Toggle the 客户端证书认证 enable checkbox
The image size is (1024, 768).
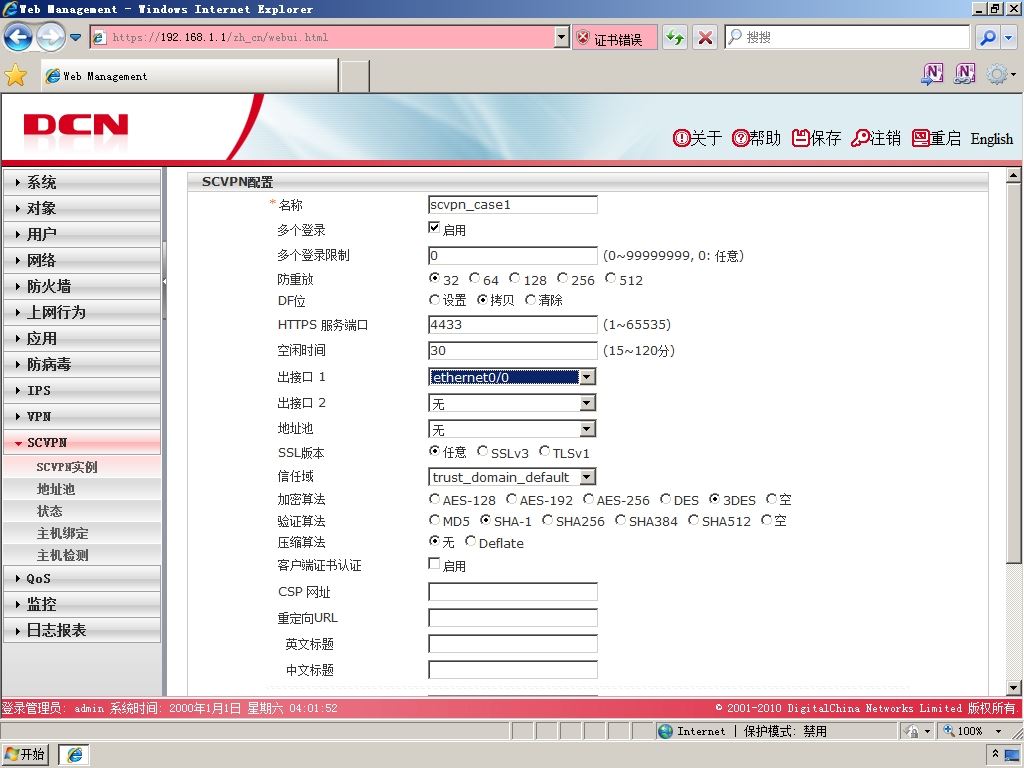pyautogui.click(x=434, y=563)
